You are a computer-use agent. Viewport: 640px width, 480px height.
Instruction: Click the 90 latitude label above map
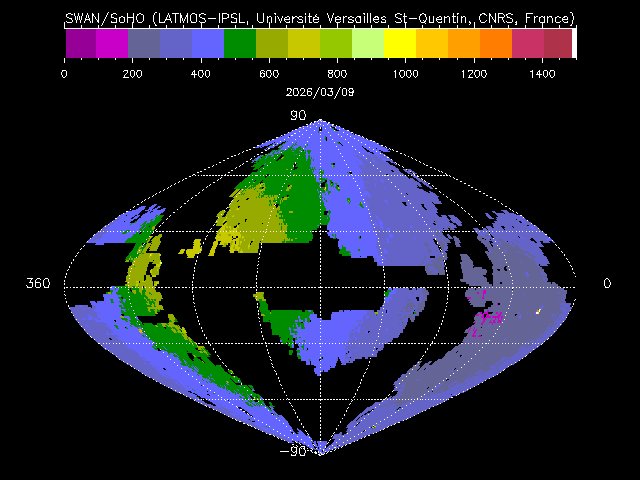click(298, 116)
